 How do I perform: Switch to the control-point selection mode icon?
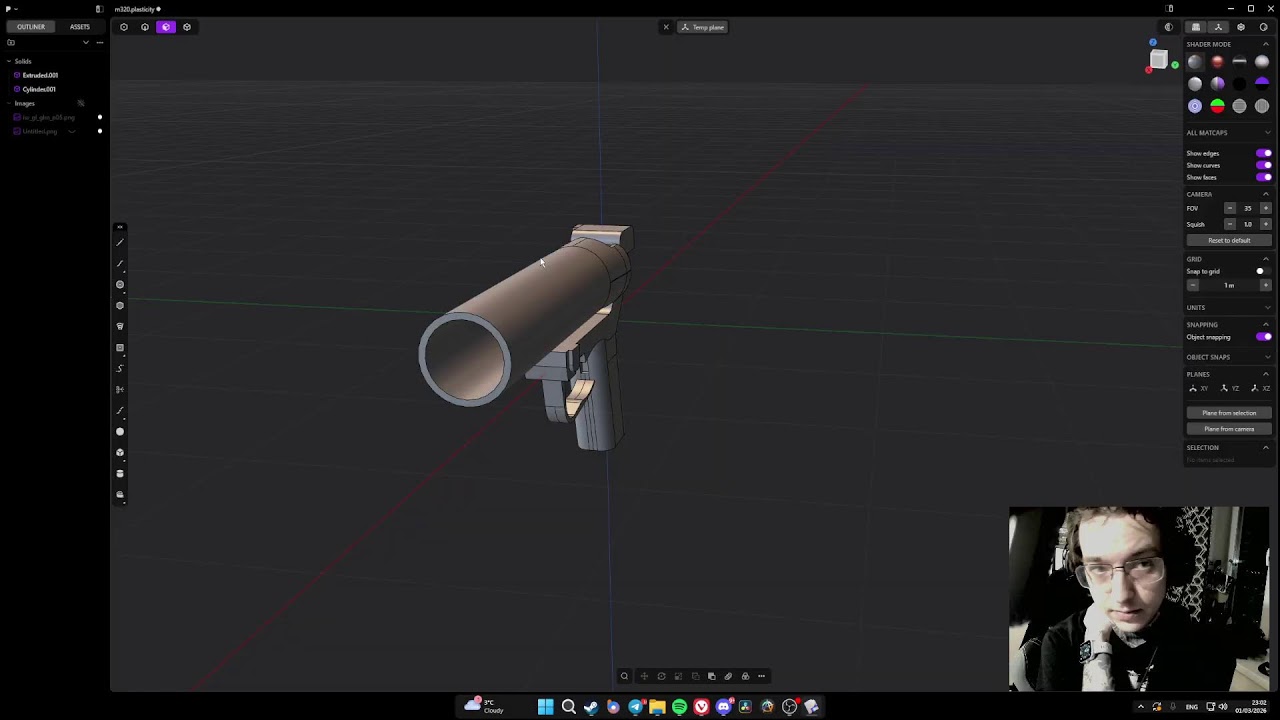pos(124,27)
